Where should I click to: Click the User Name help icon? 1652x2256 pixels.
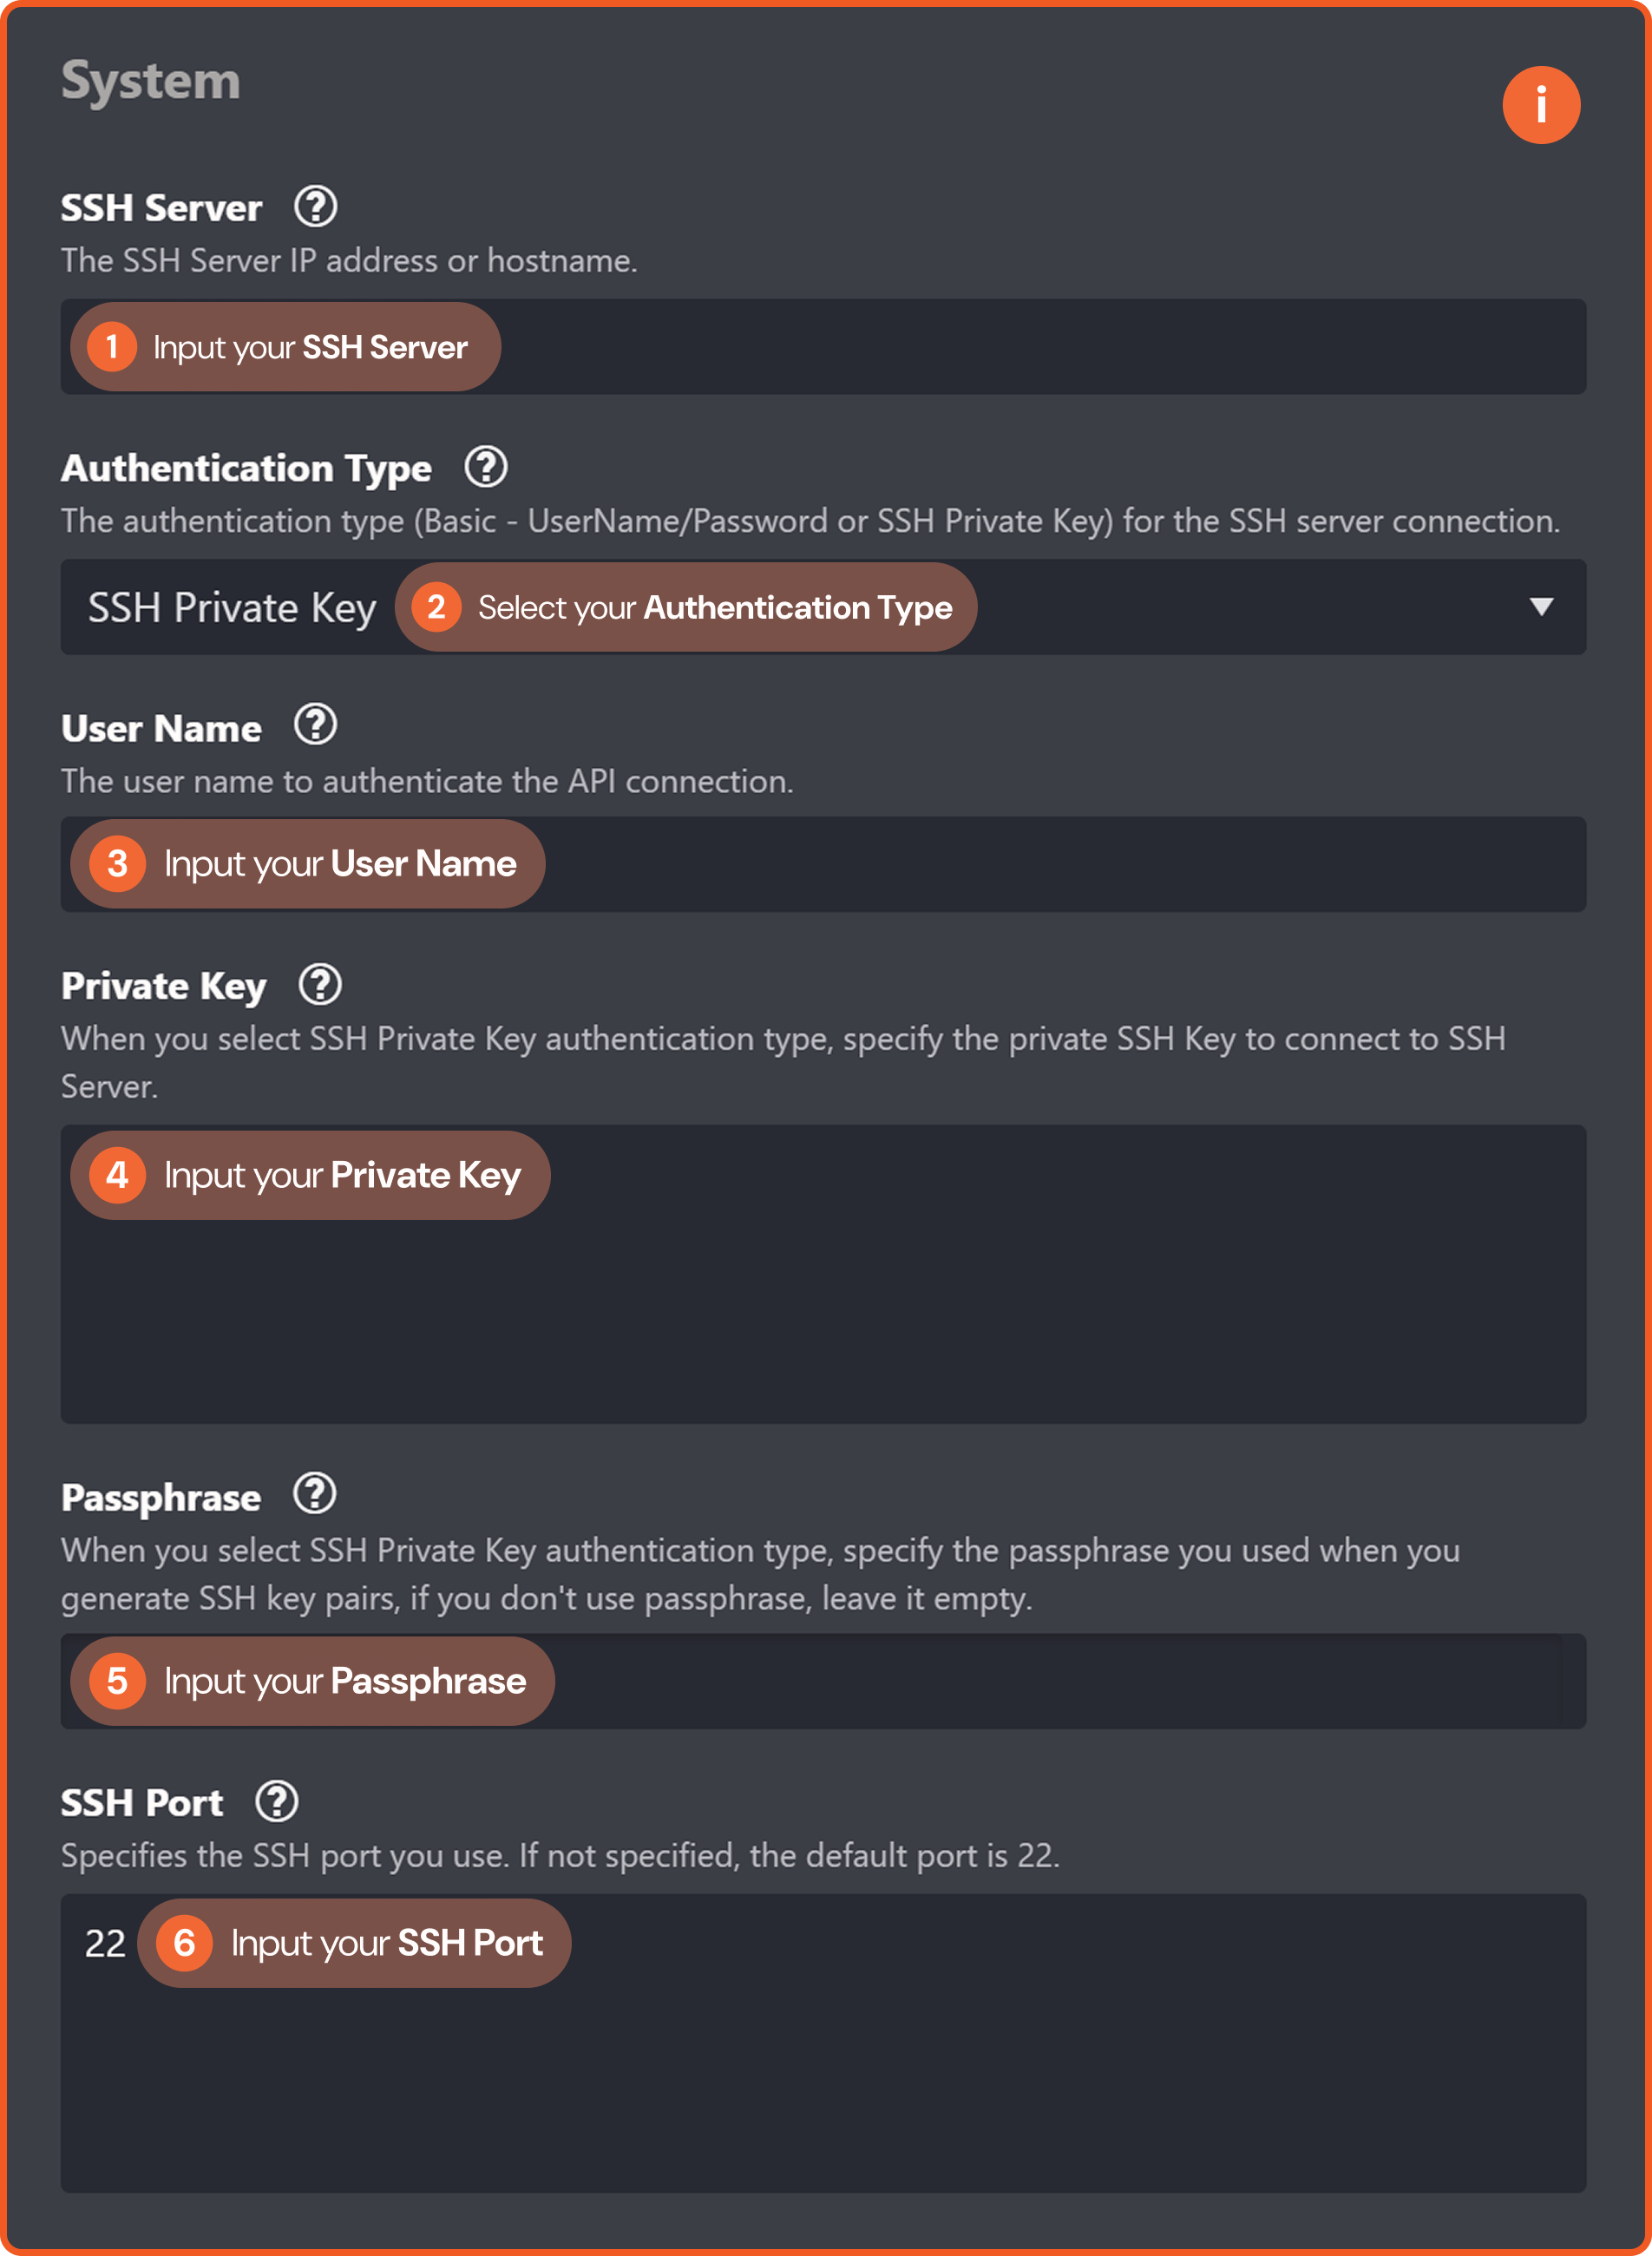coord(316,725)
